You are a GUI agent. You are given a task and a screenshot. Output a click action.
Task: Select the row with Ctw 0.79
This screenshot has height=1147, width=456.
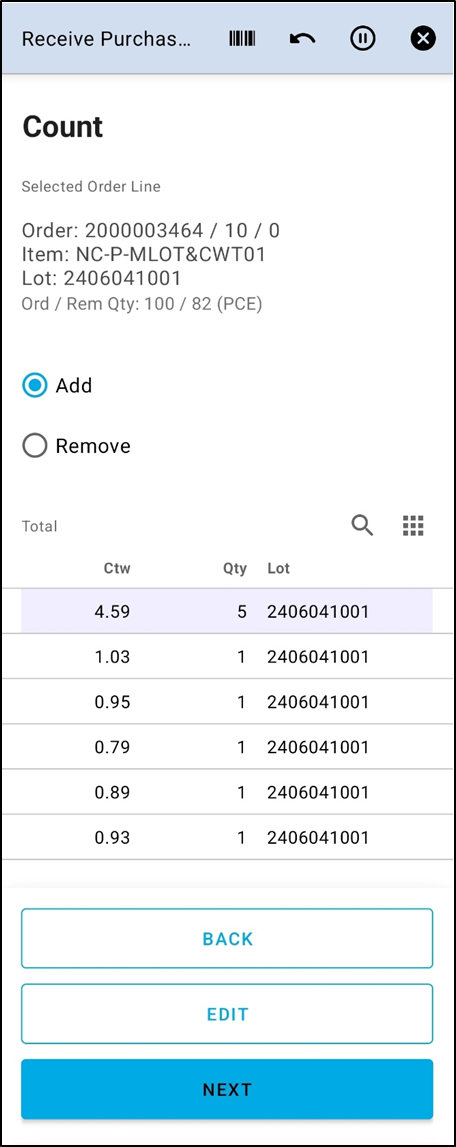click(x=227, y=748)
